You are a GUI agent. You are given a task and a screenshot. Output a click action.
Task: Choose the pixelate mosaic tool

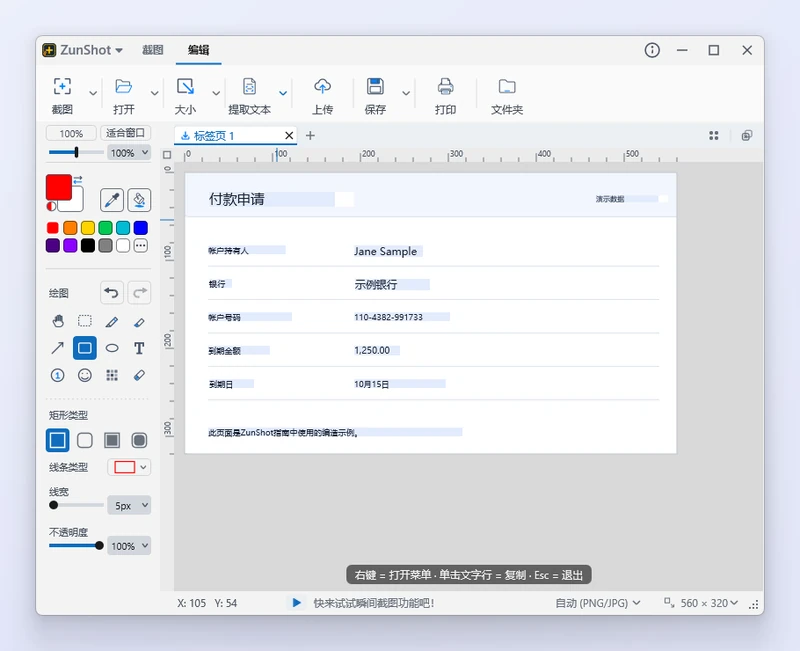[112, 375]
